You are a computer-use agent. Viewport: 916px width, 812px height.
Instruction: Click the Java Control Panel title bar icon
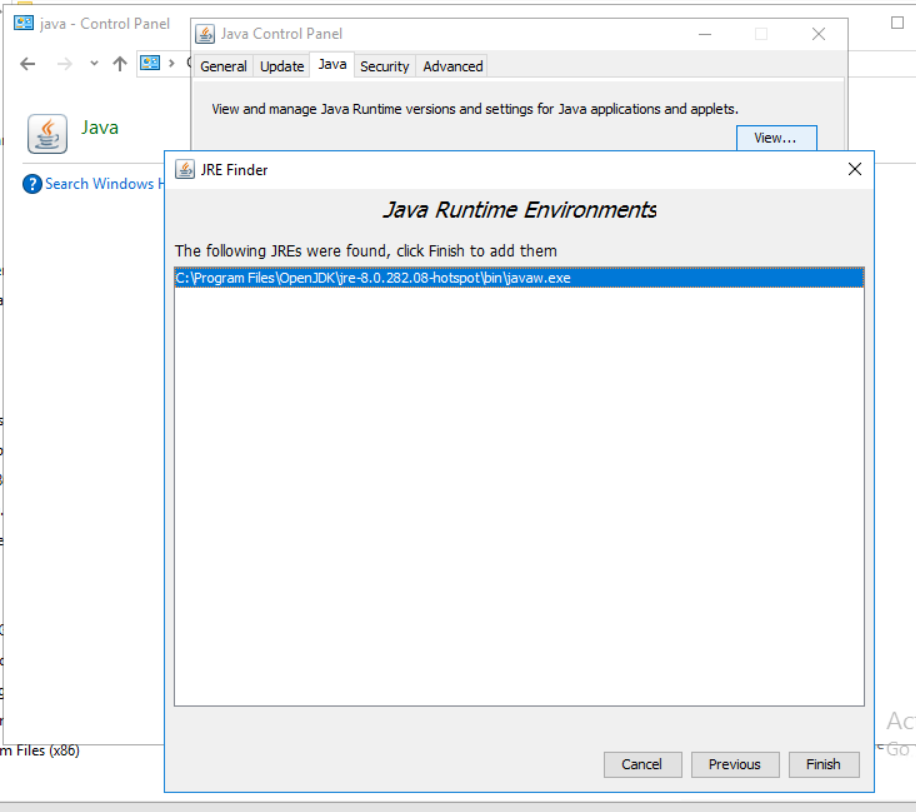click(x=204, y=34)
